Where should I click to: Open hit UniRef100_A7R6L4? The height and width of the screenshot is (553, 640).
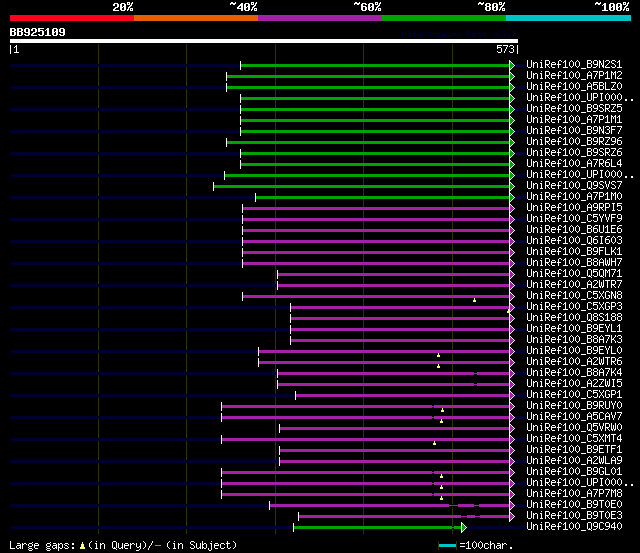[574, 164]
